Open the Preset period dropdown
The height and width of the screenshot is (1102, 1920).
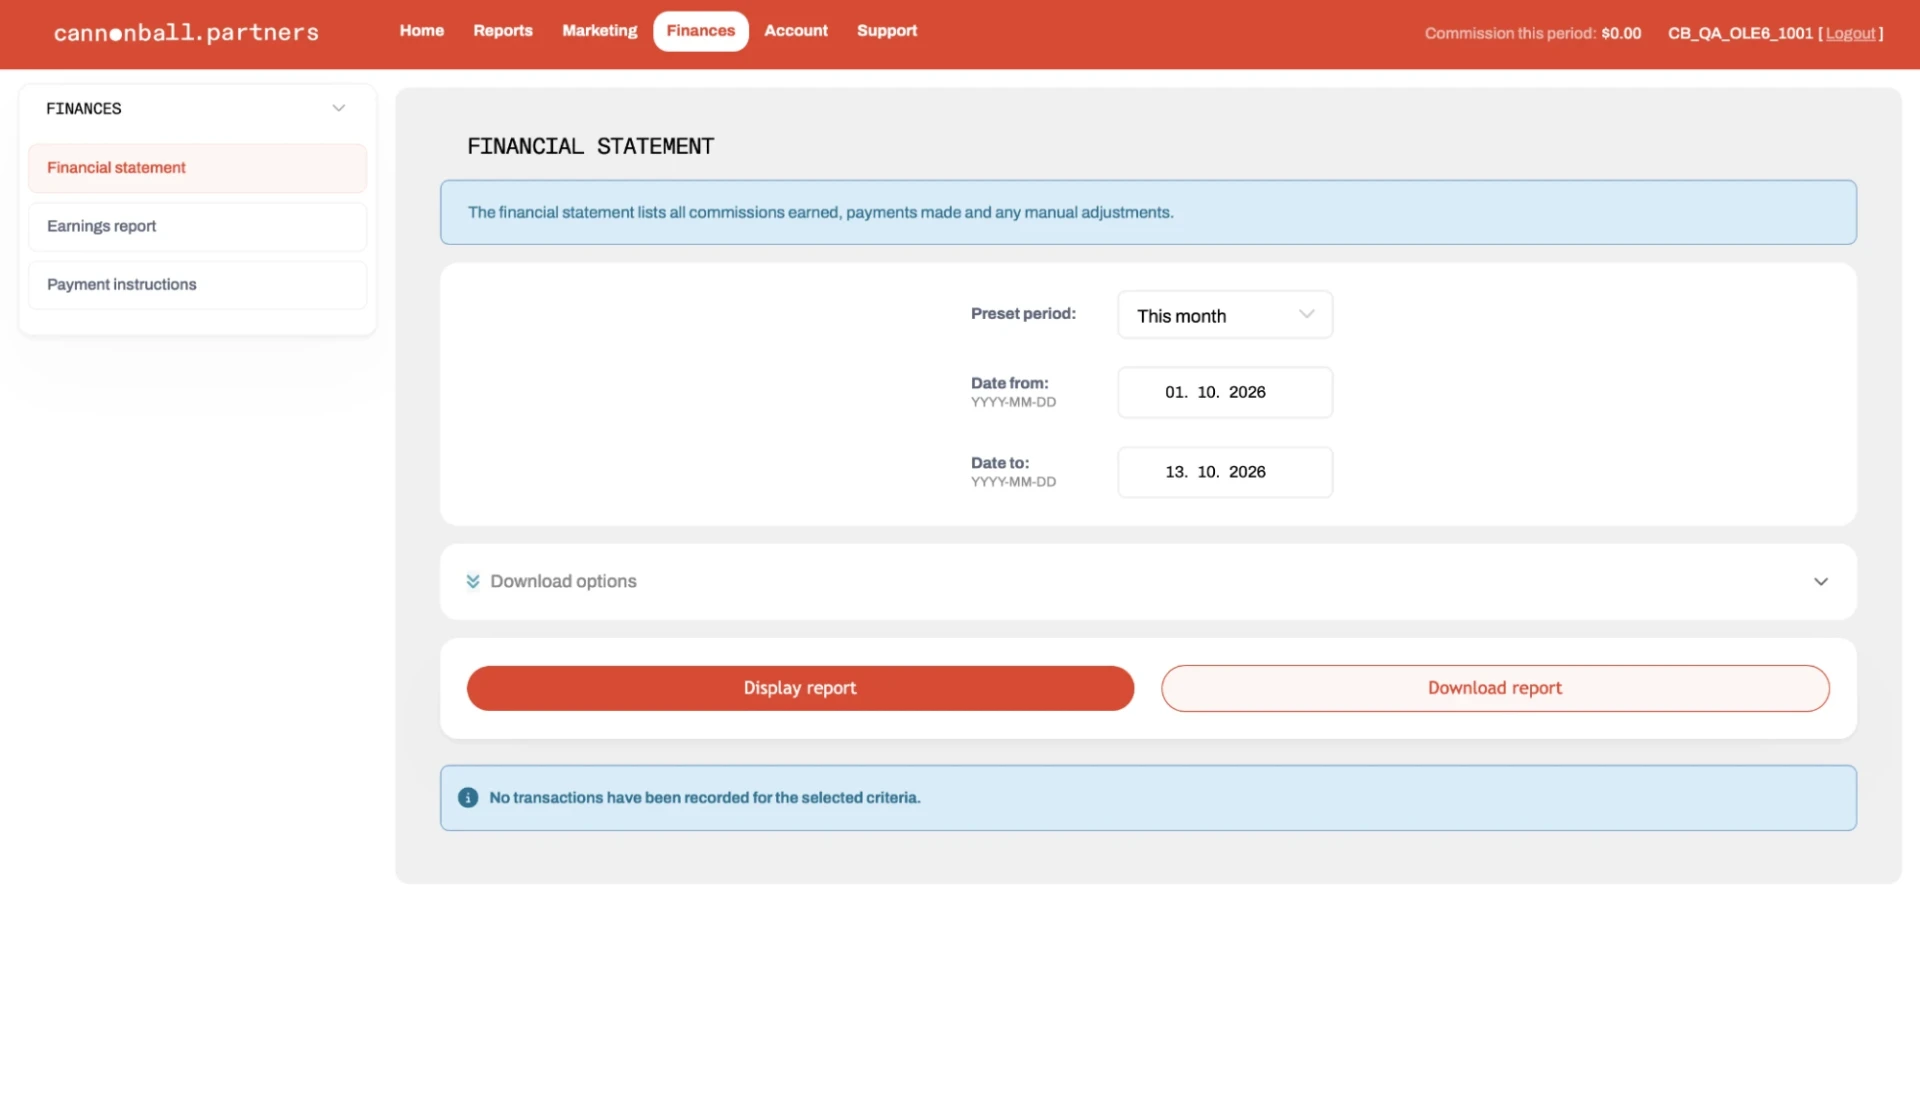click(1224, 315)
